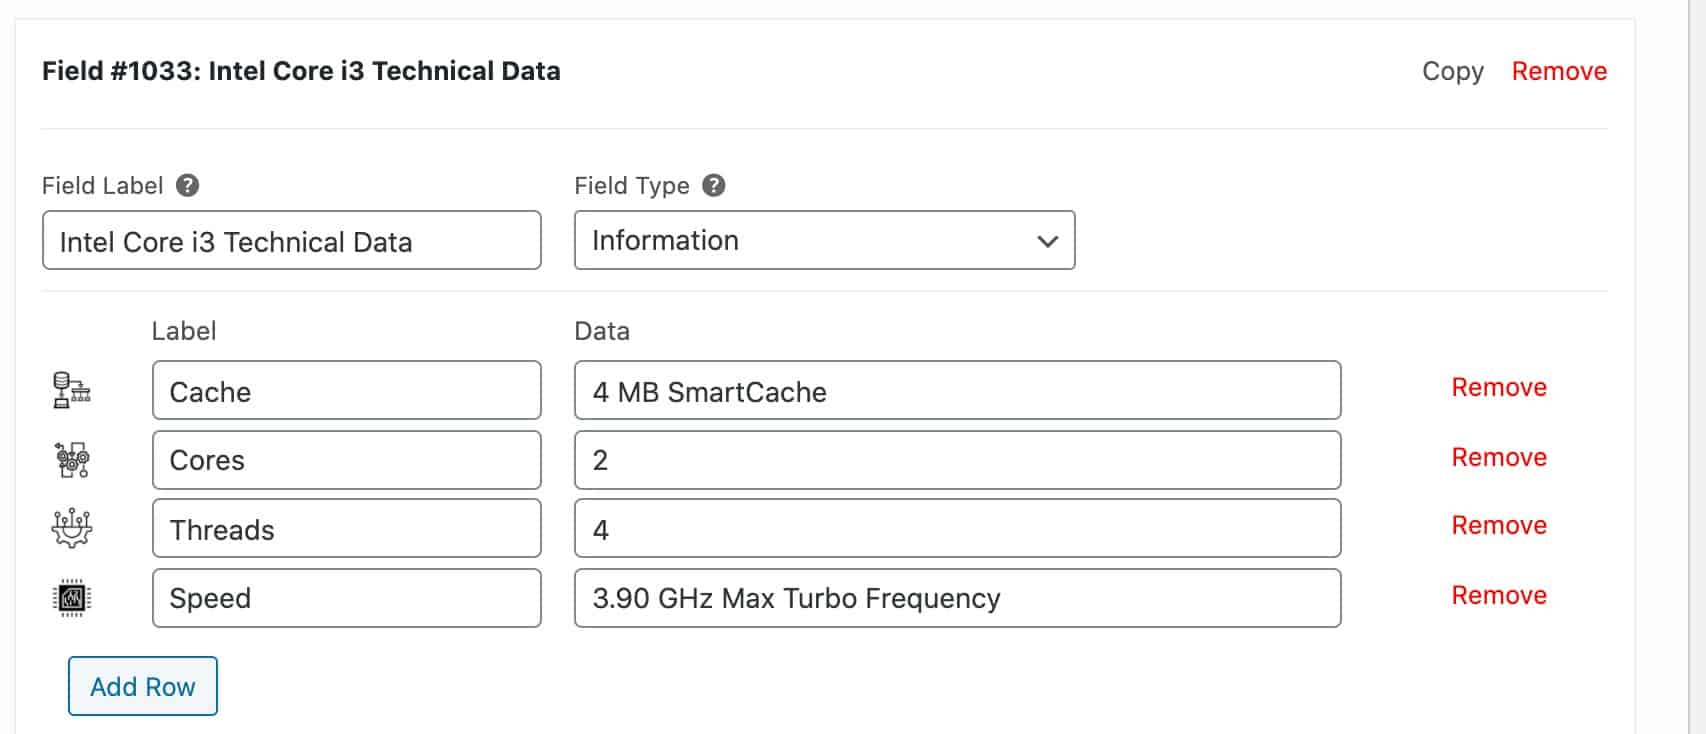Edit the Cores data field containing 2
The width and height of the screenshot is (1706, 734).
[x=958, y=460]
